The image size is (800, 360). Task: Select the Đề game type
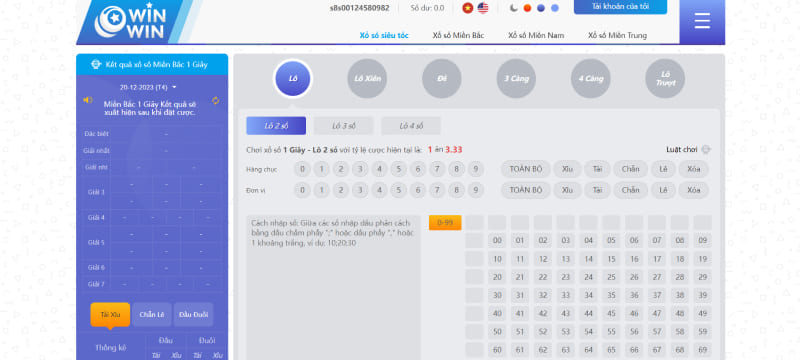point(442,79)
